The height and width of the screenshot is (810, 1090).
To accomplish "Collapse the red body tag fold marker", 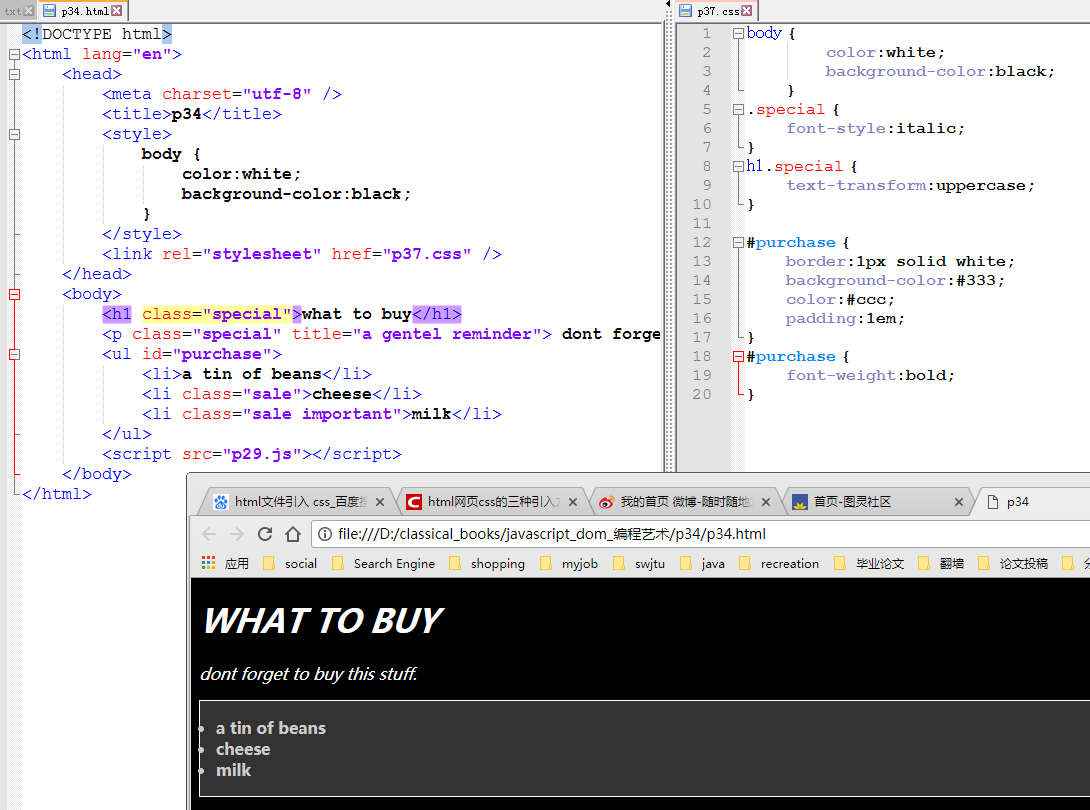I will [x=14, y=294].
